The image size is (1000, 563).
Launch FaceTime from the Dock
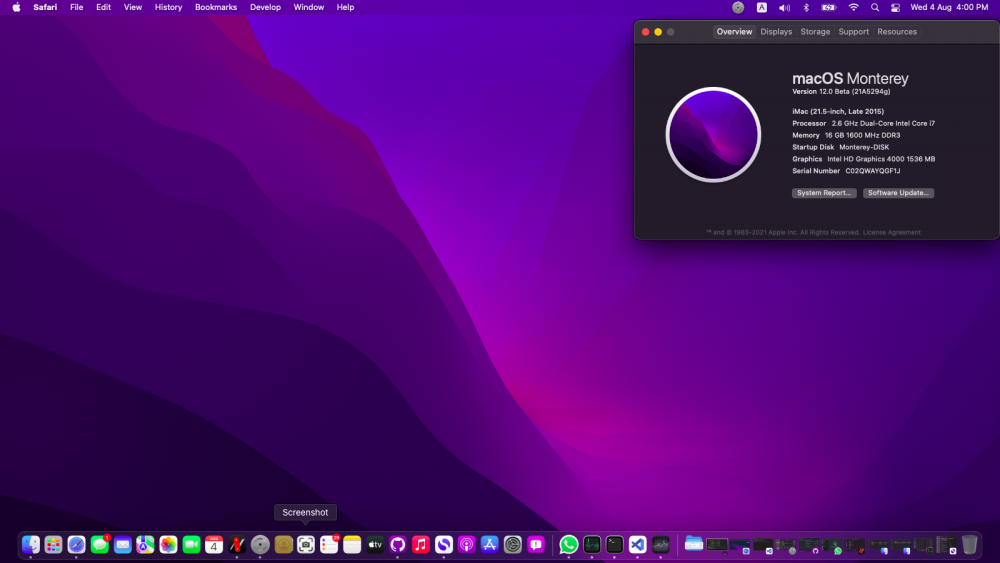[191, 545]
